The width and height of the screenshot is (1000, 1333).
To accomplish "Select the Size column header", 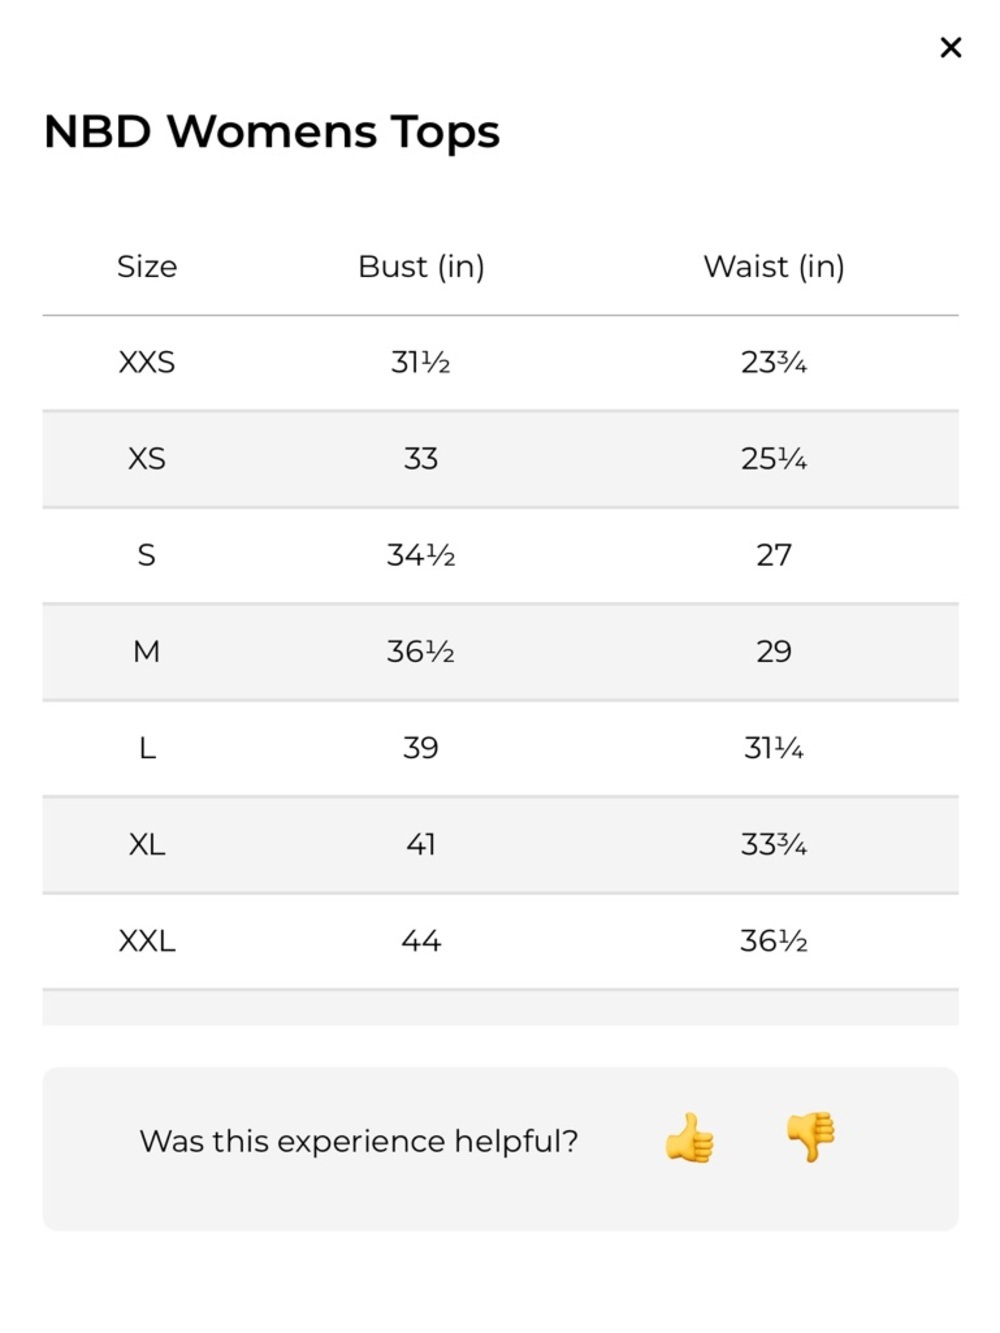I will 147,266.
